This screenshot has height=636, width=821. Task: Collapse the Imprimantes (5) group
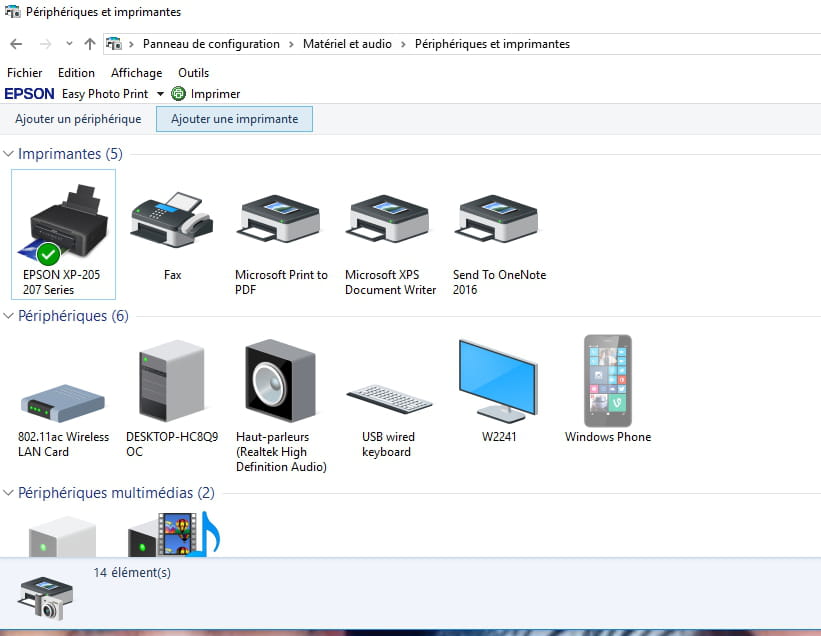click(x=8, y=153)
